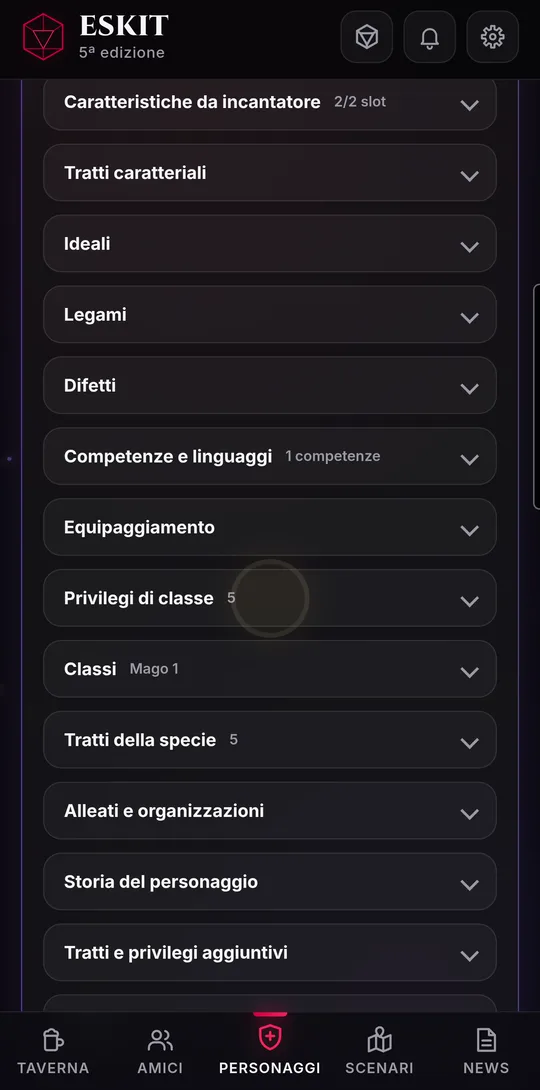Open the dice roller icon

[x=366, y=37]
